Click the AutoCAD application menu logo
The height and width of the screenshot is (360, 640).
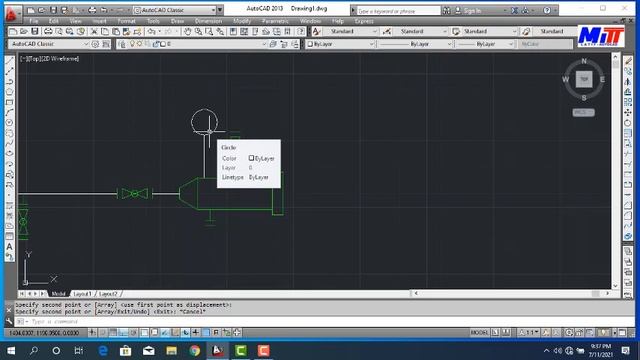point(11,13)
